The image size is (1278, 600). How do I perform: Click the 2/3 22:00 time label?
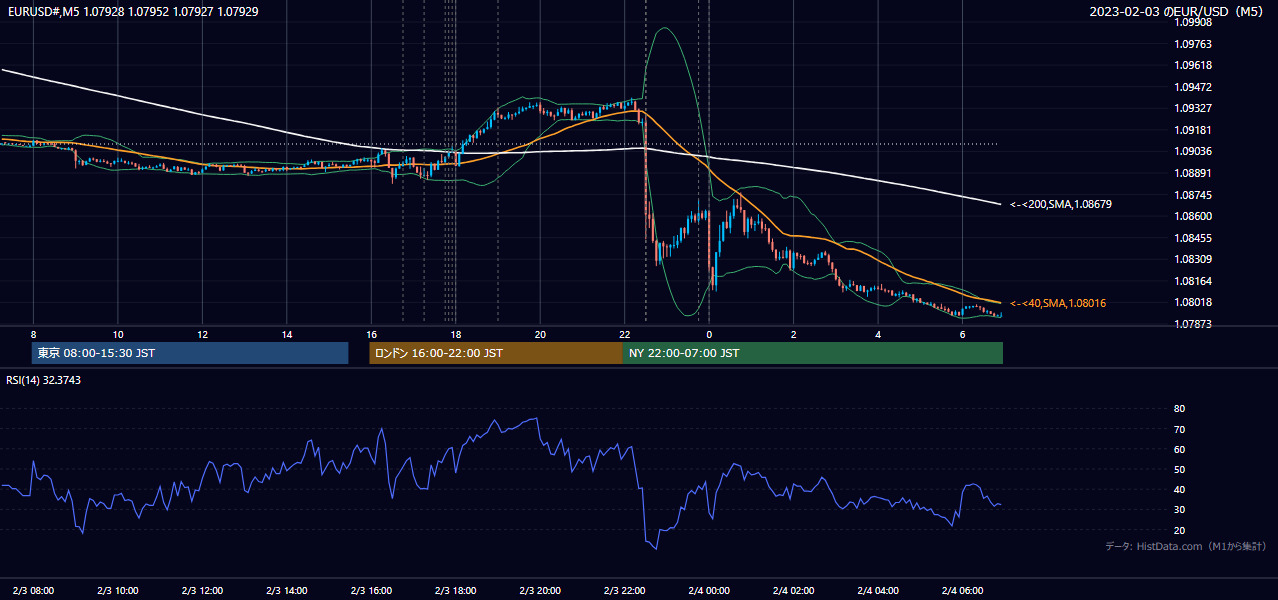click(624, 591)
